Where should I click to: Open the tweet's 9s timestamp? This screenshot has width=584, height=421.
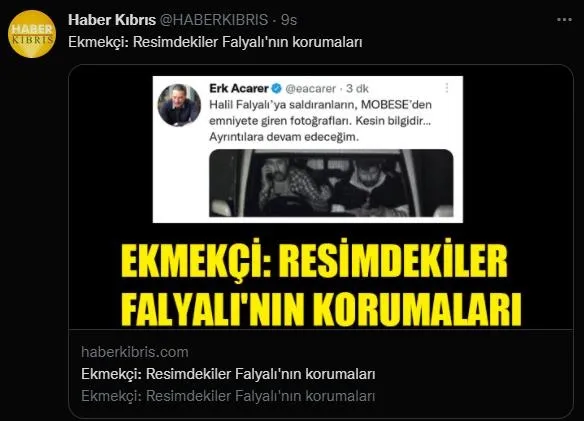(x=289, y=20)
